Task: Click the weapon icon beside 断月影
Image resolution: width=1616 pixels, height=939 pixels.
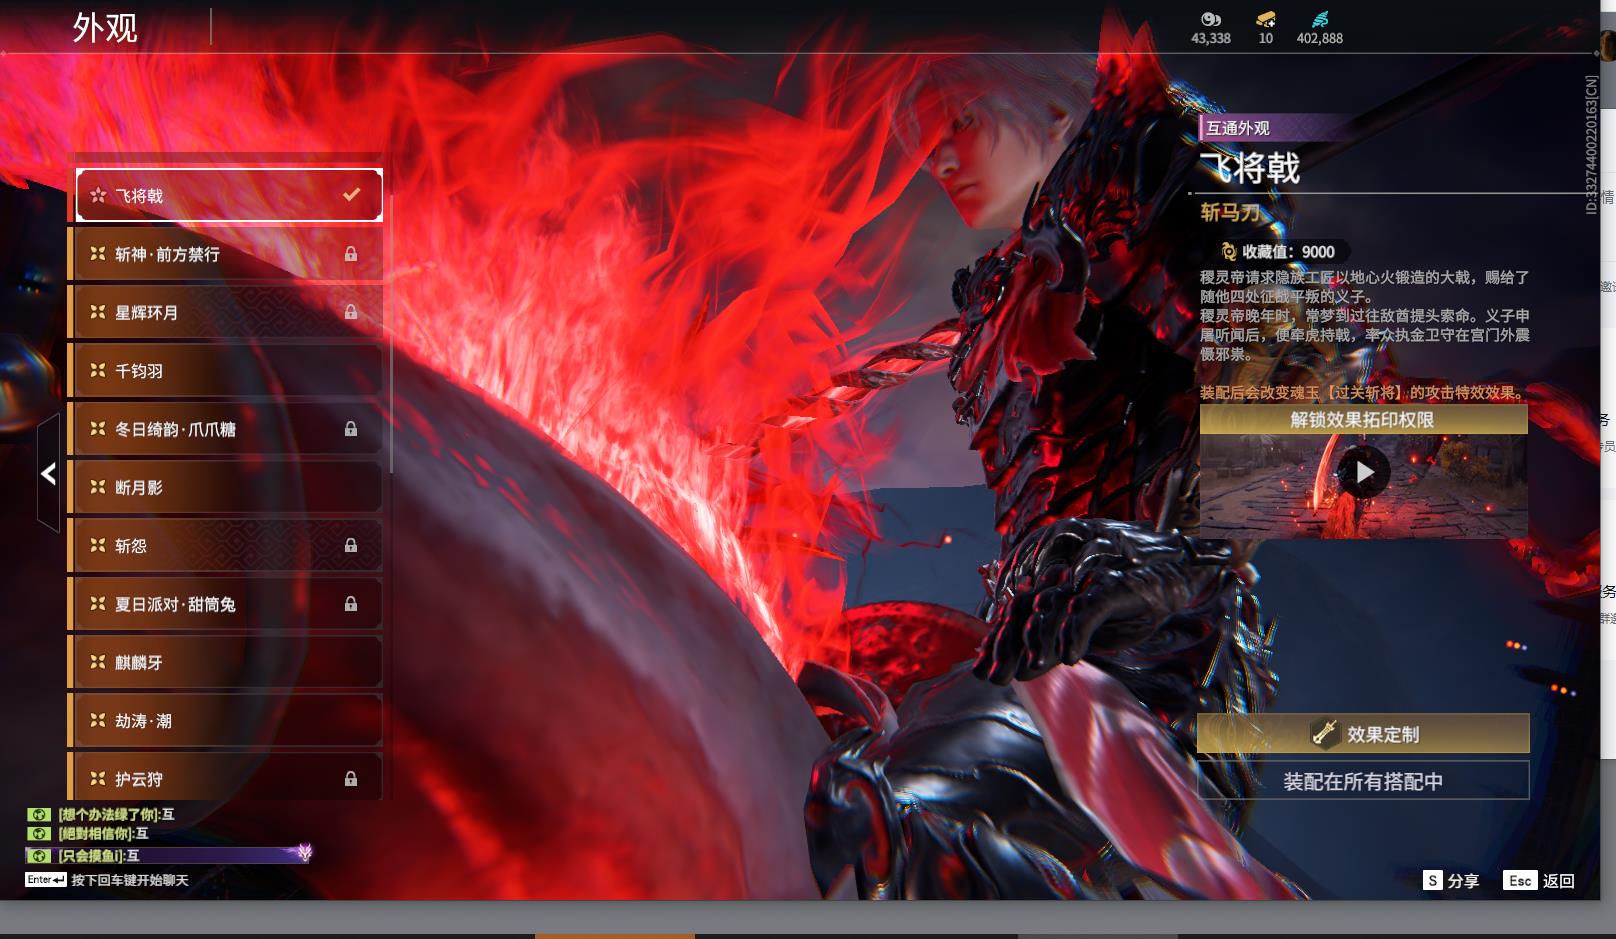Action: pyautogui.click(x=98, y=487)
